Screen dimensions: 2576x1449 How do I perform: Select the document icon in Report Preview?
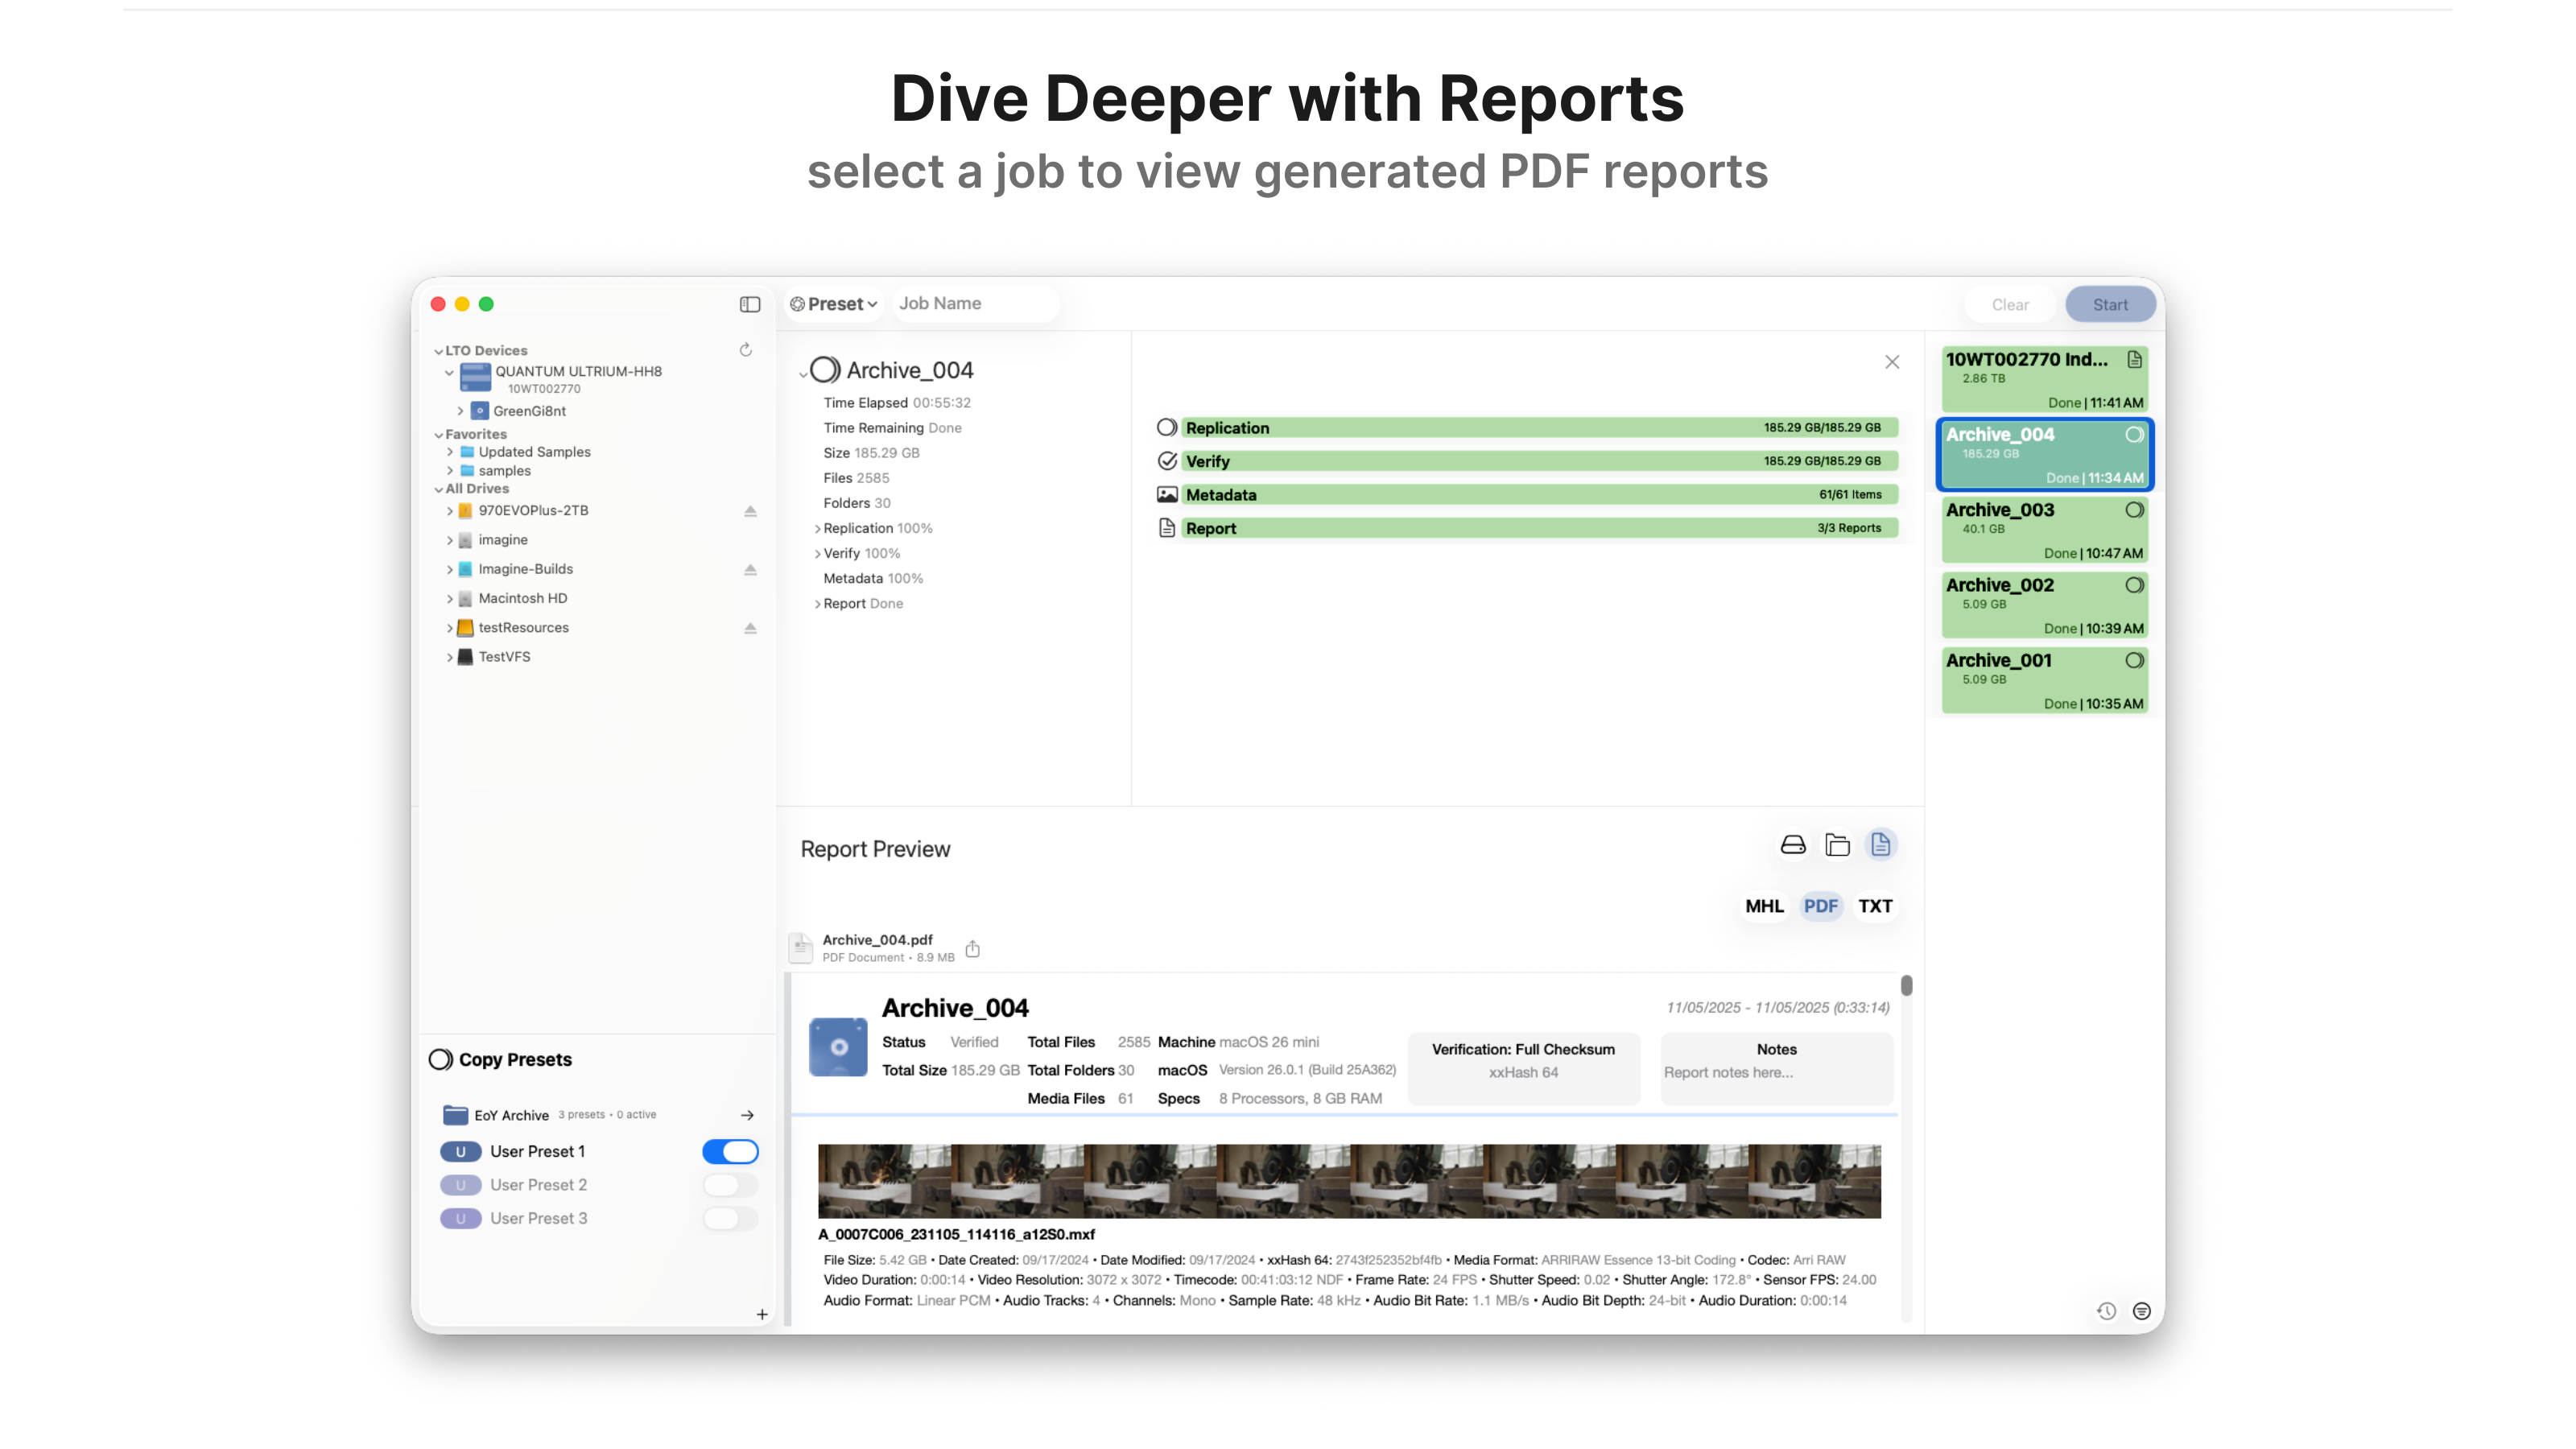coord(1880,845)
